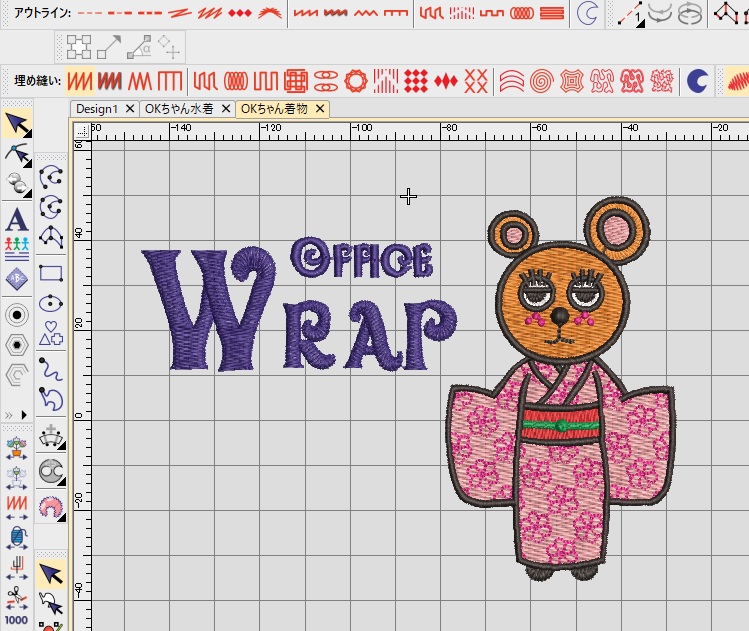Select the OFFICE lettering on canvas
This screenshot has height=631, width=749.
click(x=362, y=258)
